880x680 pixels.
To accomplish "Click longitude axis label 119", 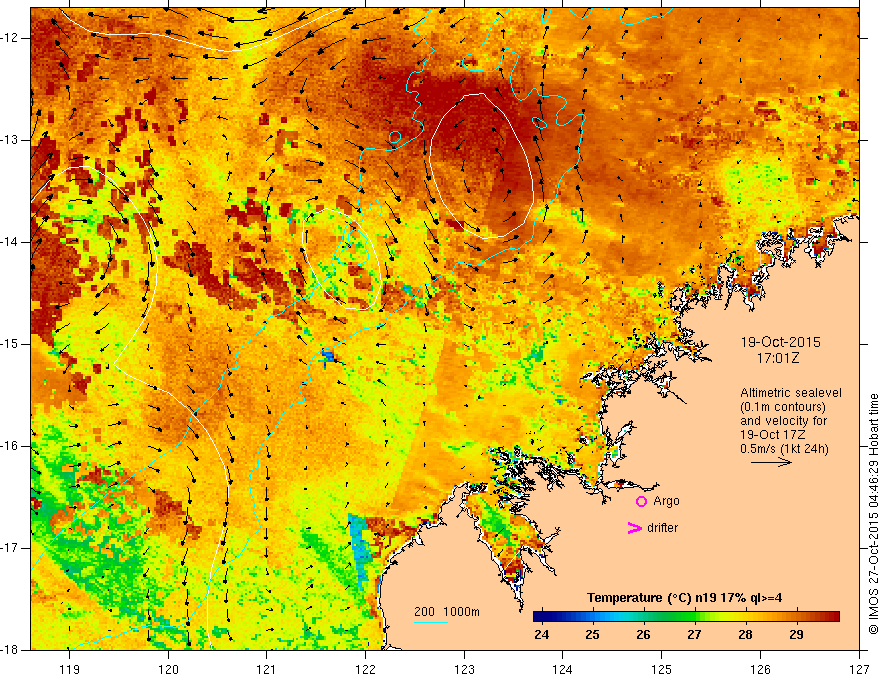I will [x=69, y=669].
